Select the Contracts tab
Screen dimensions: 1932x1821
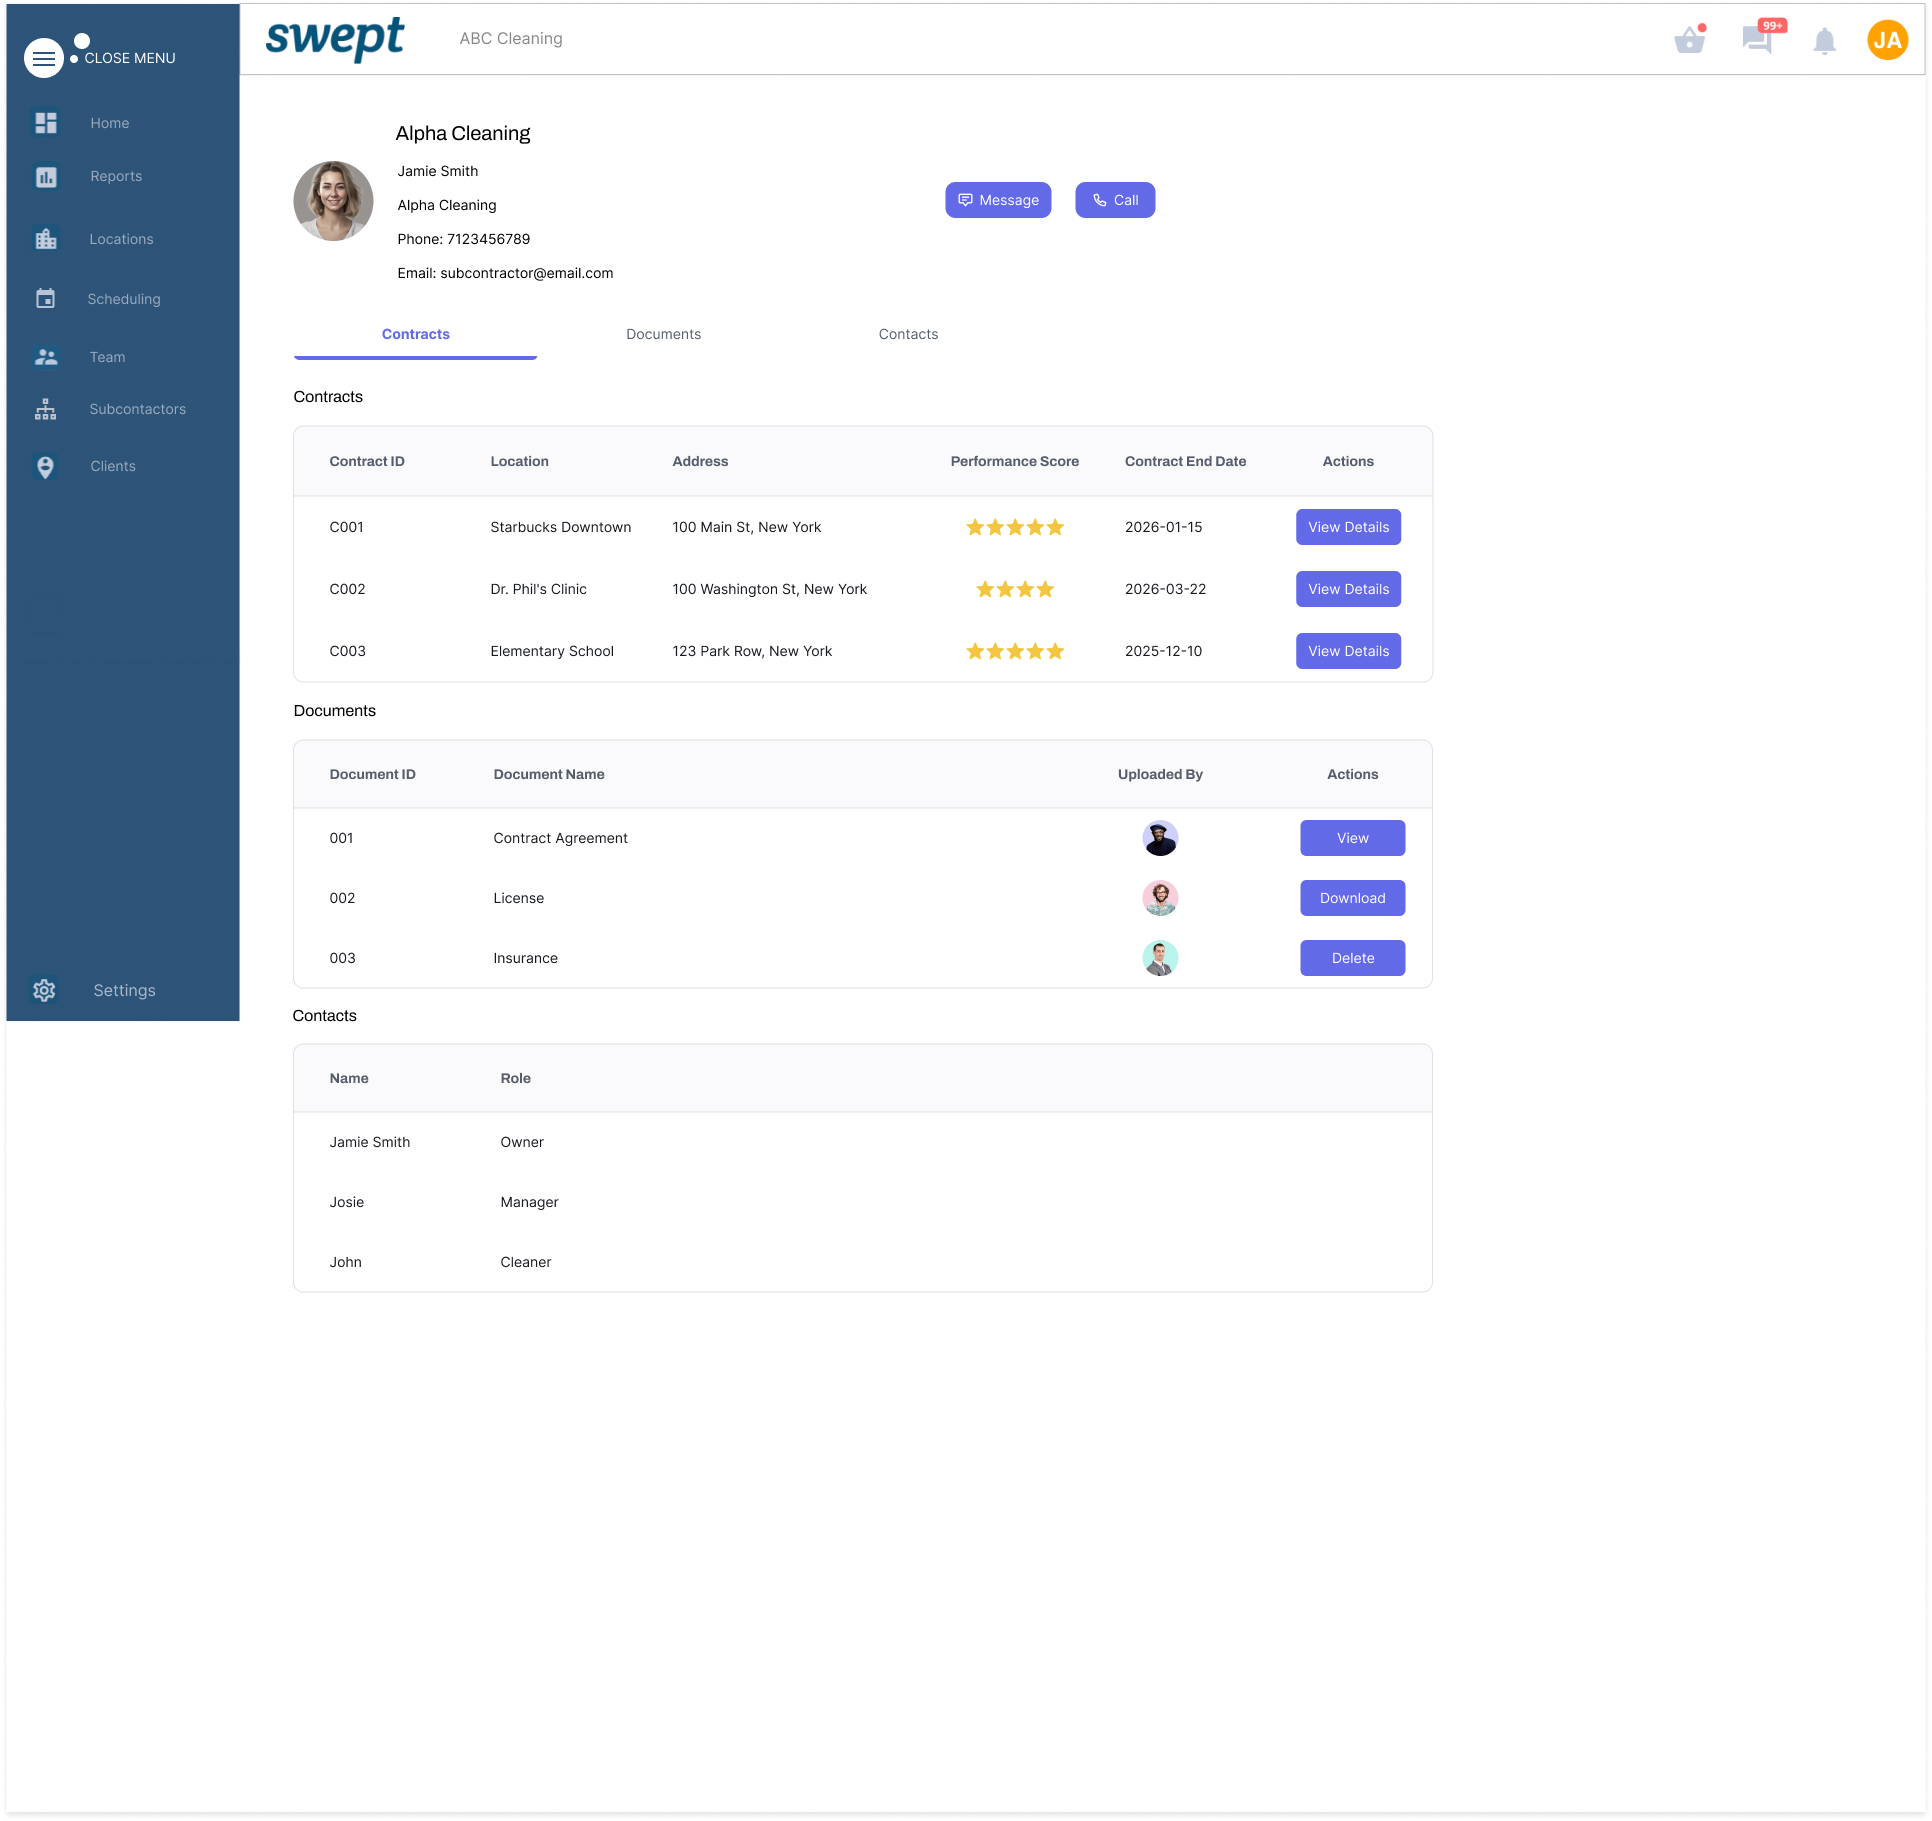pyautogui.click(x=415, y=334)
